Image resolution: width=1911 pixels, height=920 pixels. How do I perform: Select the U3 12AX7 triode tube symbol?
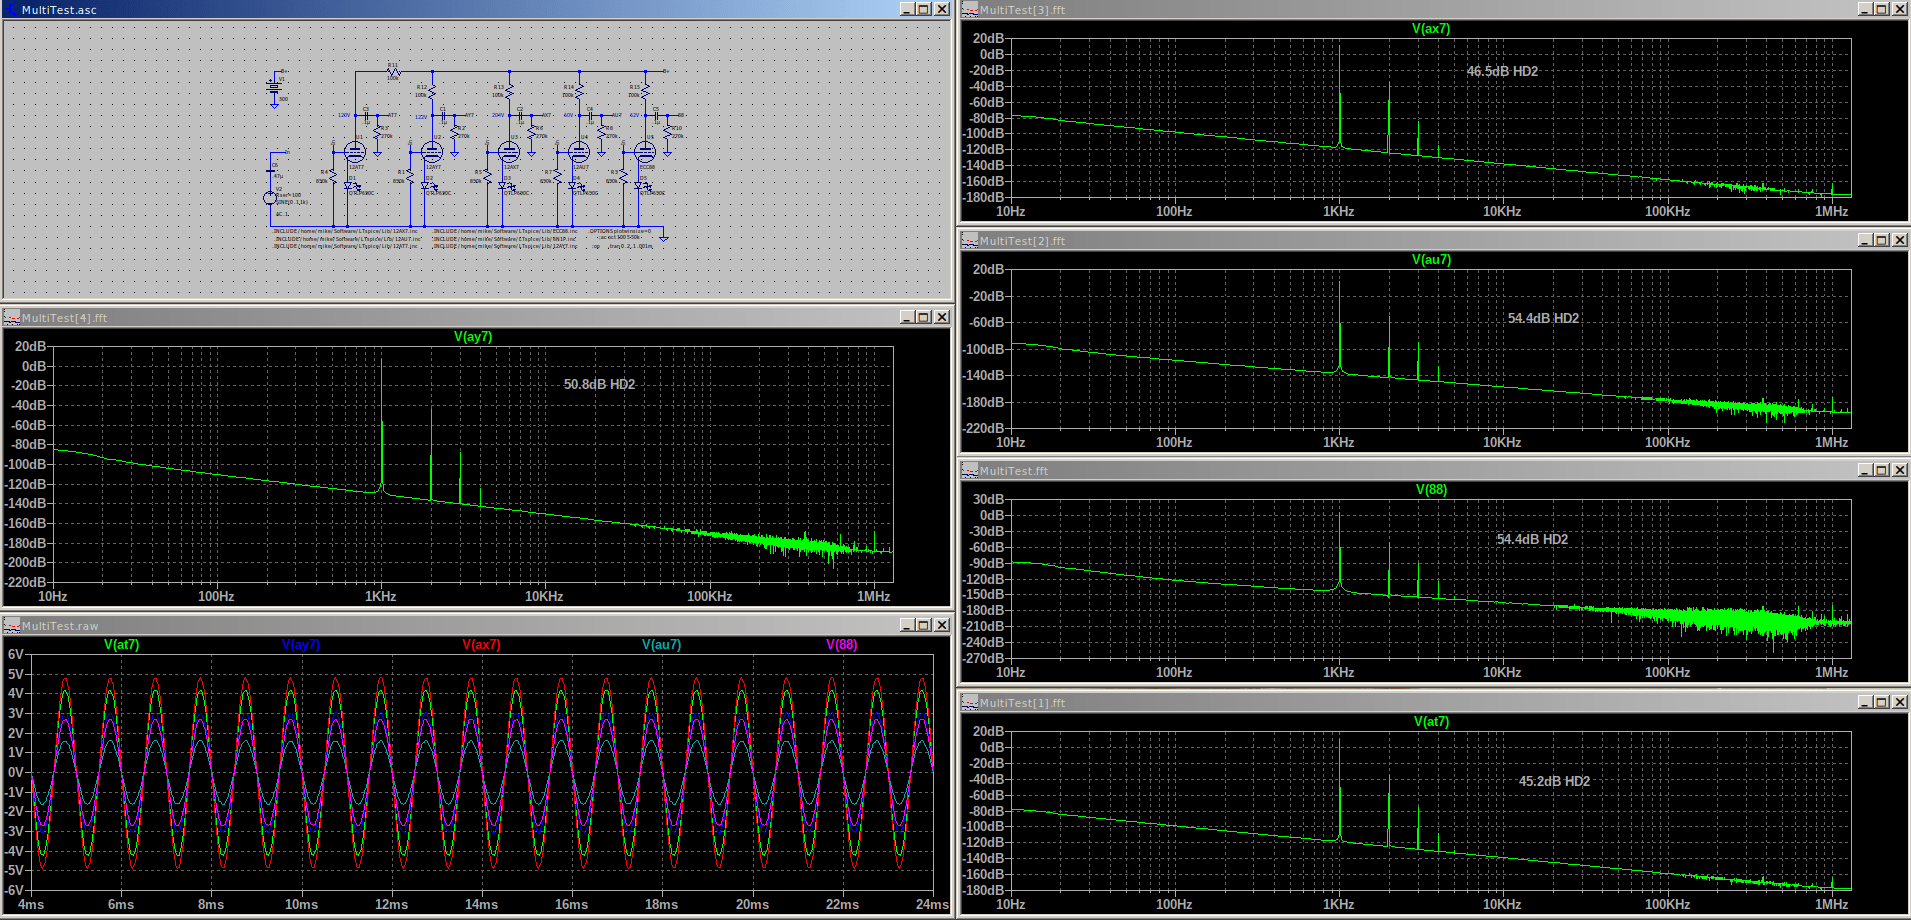tap(509, 152)
